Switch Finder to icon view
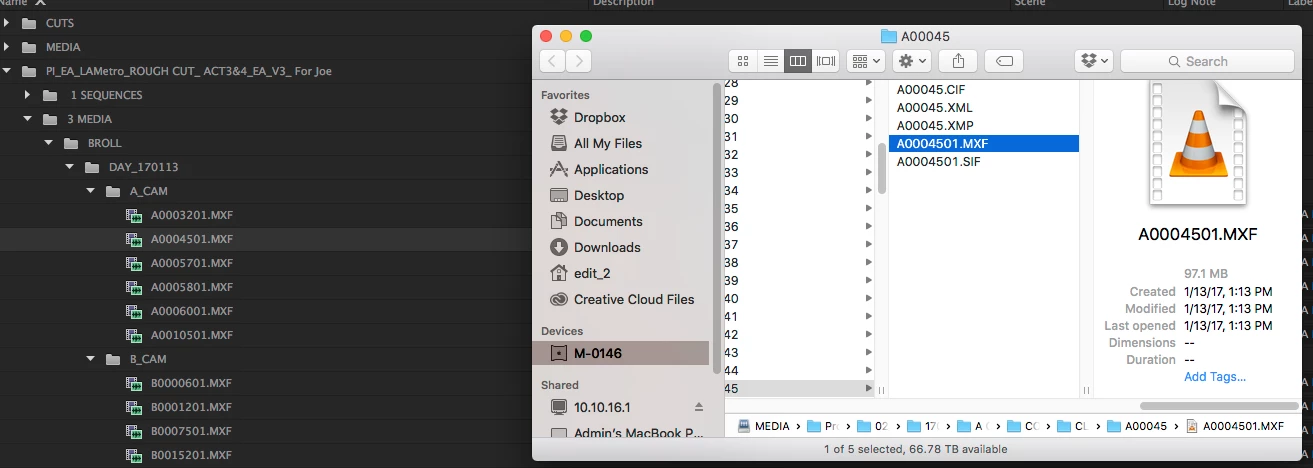1313x468 pixels. coord(743,61)
